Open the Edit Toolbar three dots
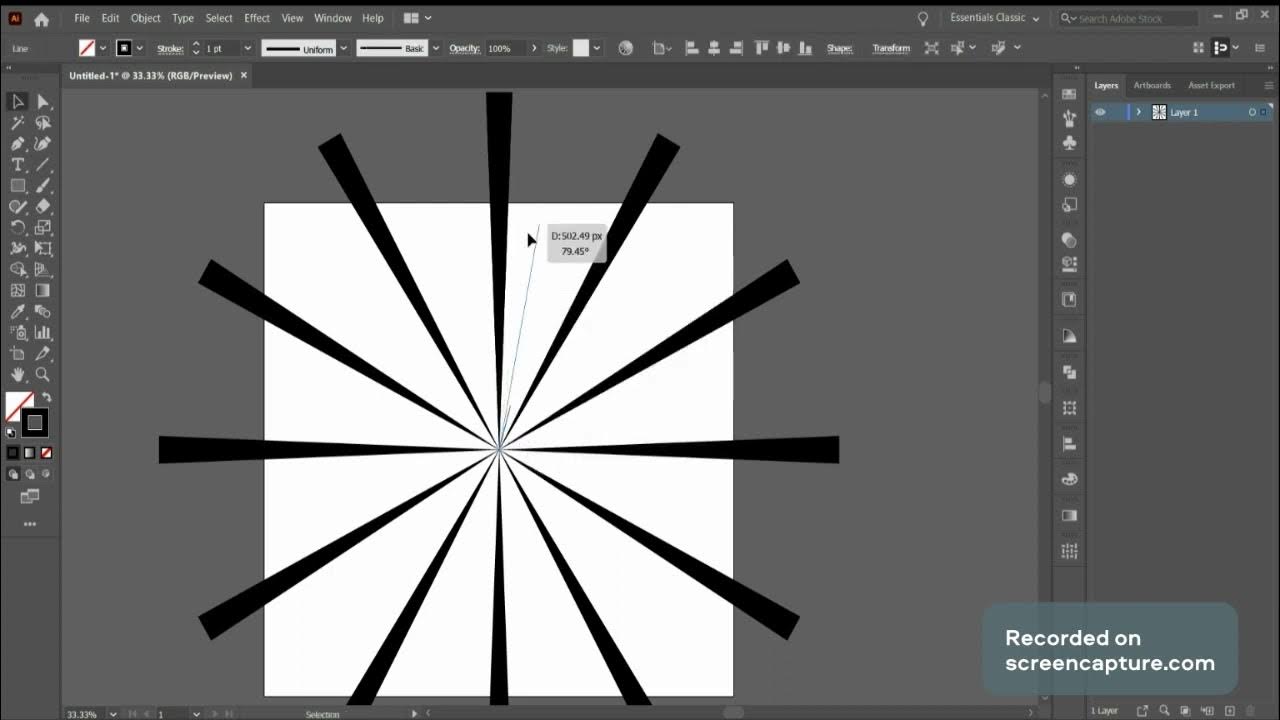Image resolution: width=1280 pixels, height=720 pixels. tap(29, 524)
